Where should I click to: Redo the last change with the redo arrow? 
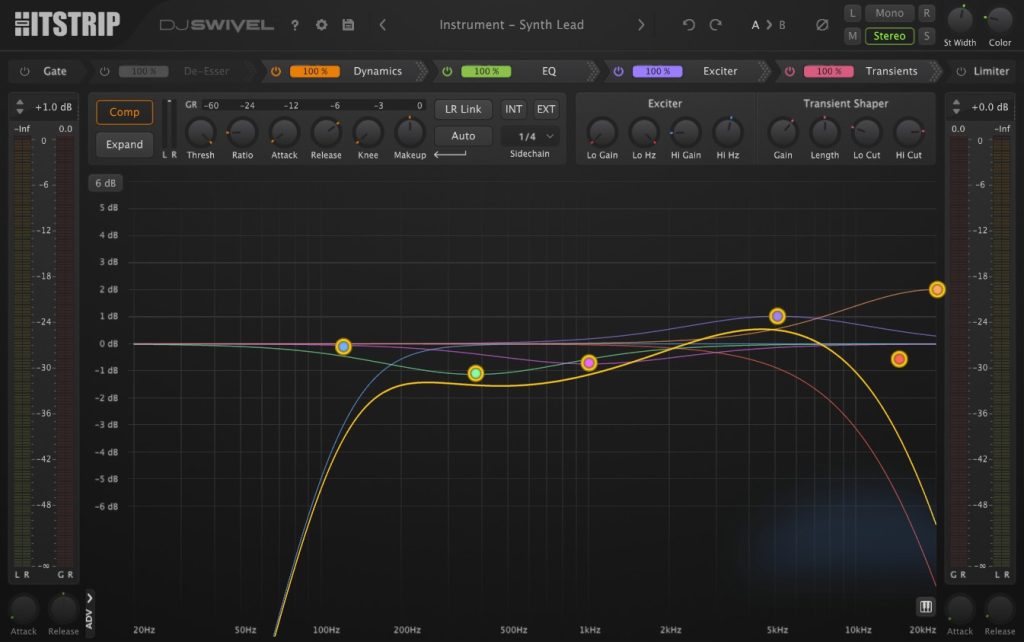pyautogui.click(x=714, y=25)
